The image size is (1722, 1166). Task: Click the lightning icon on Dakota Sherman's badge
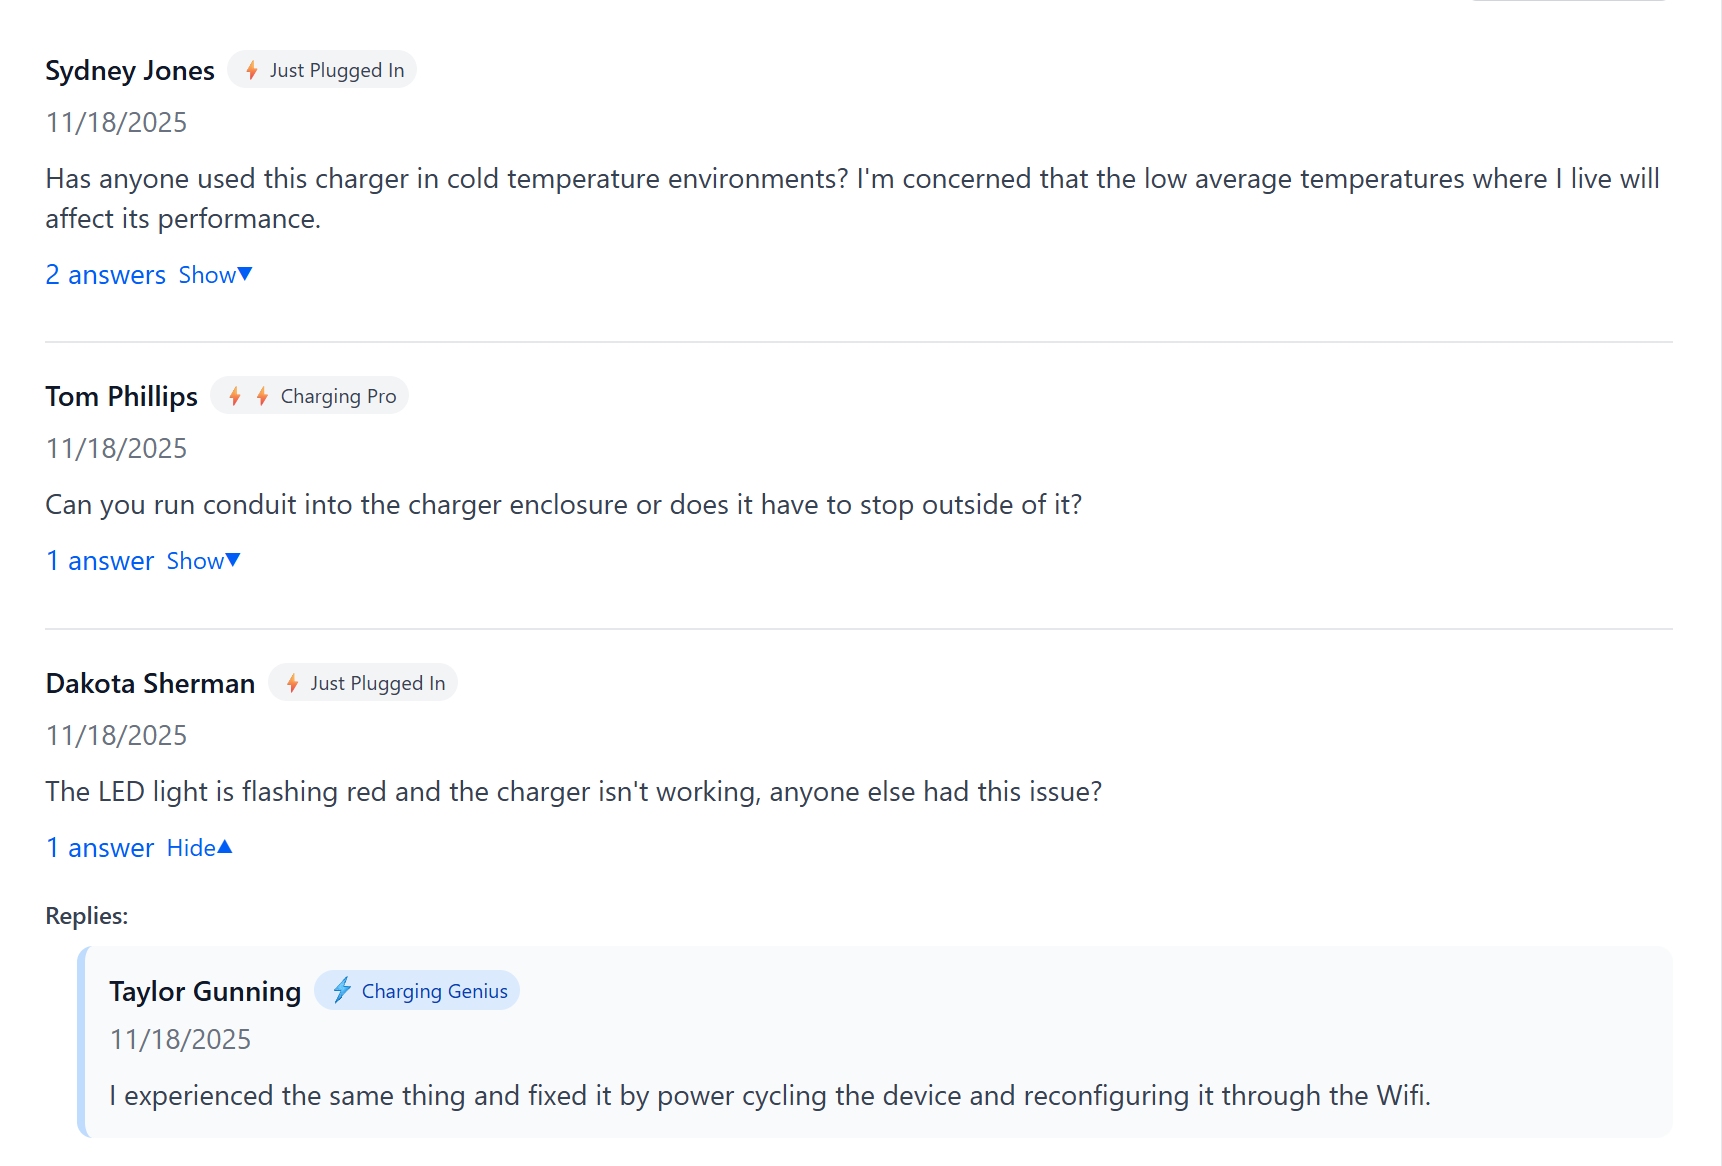click(292, 683)
